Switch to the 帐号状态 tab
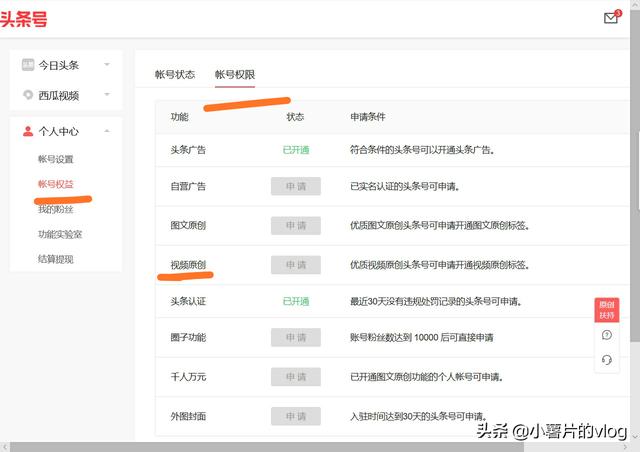The height and width of the screenshot is (452, 640). pos(175,75)
